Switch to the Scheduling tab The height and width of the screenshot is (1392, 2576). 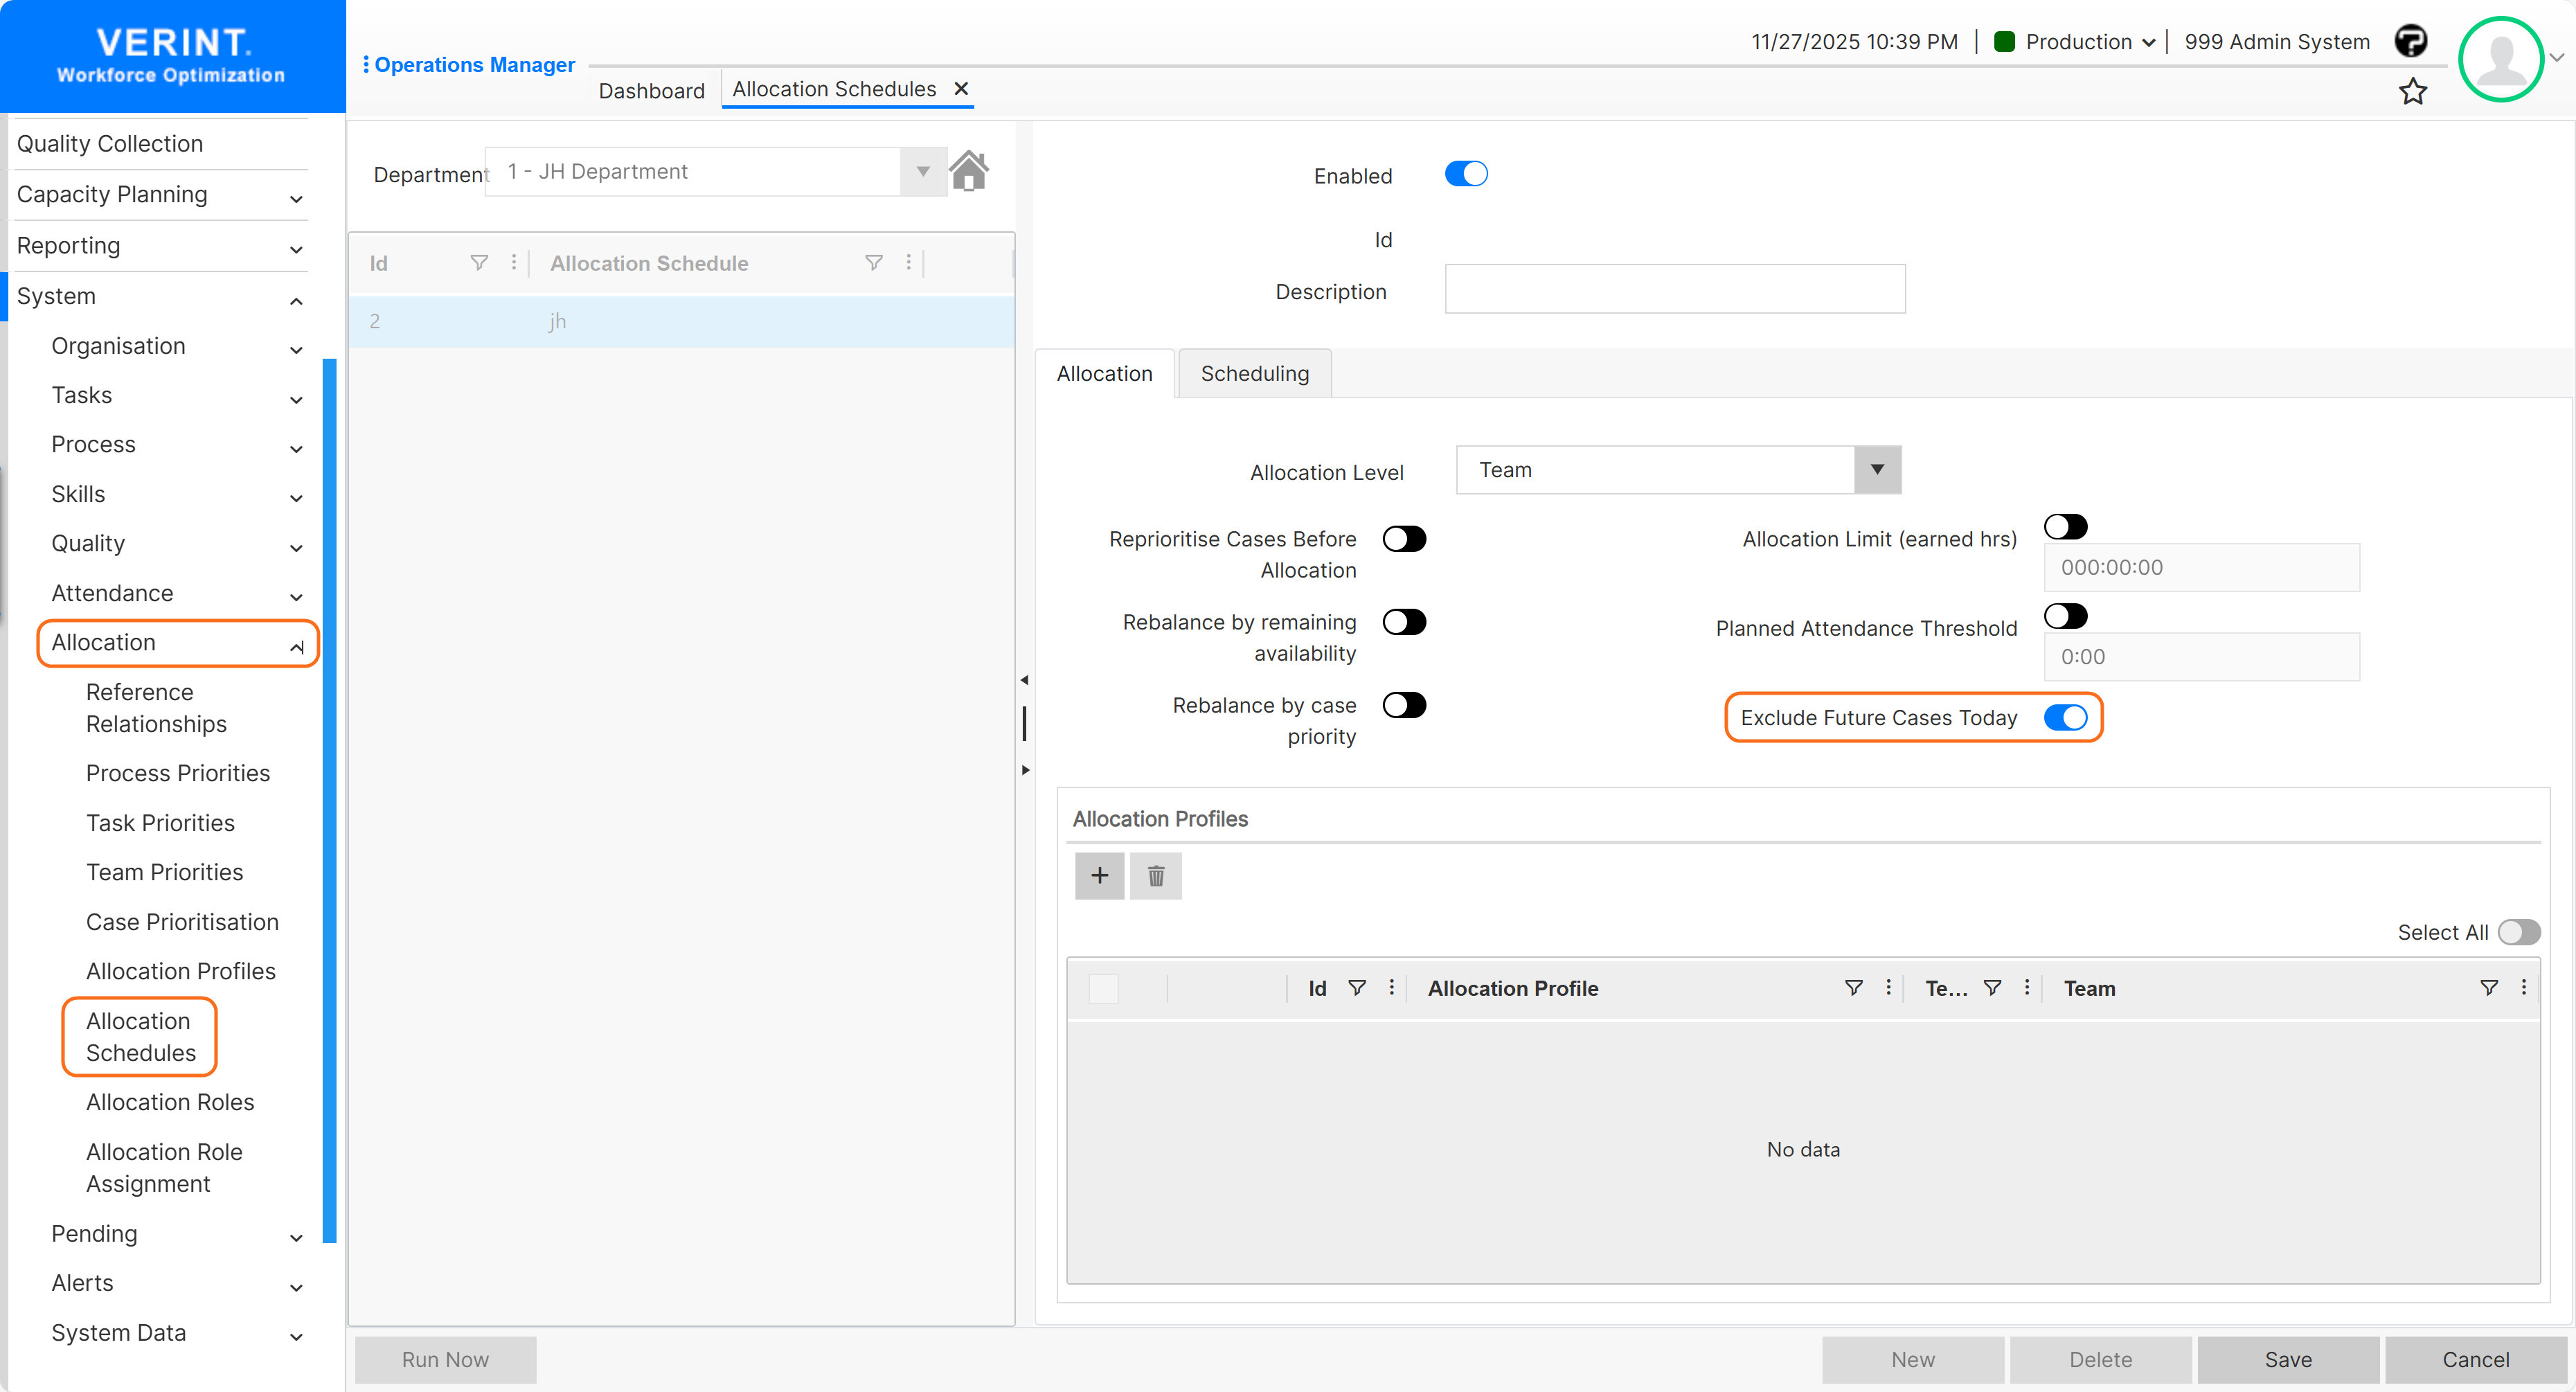(1254, 373)
